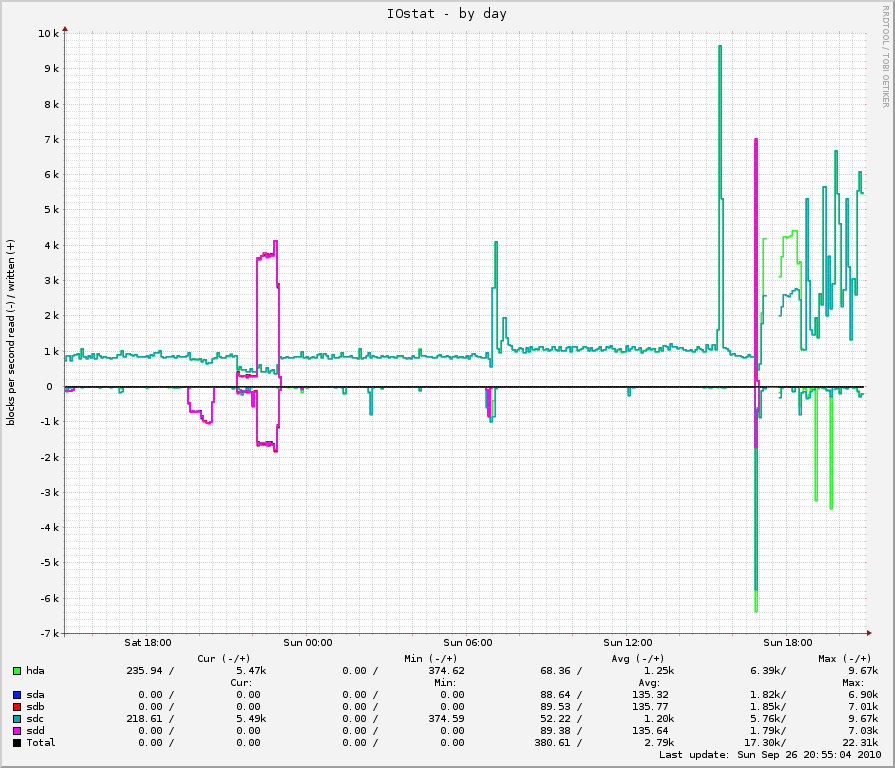Click sdc maximum read value '5.76k'
The width and height of the screenshot is (895, 768).
coord(765,719)
